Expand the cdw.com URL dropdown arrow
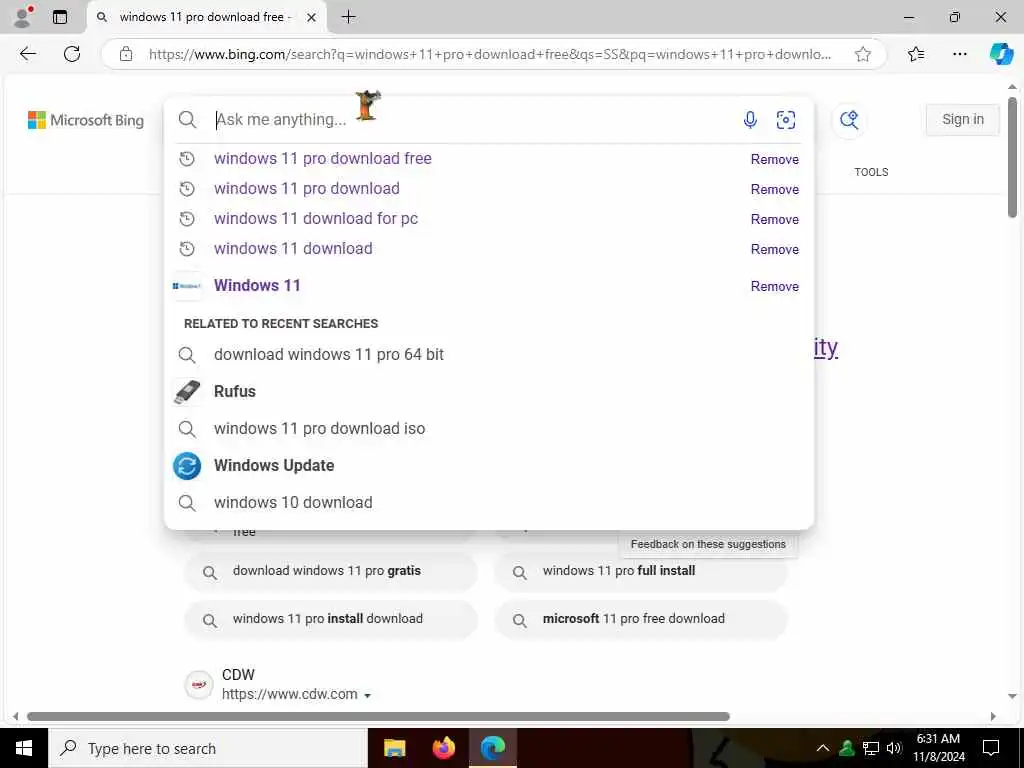The height and width of the screenshot is (768, 1024). (x=368, y=696)
